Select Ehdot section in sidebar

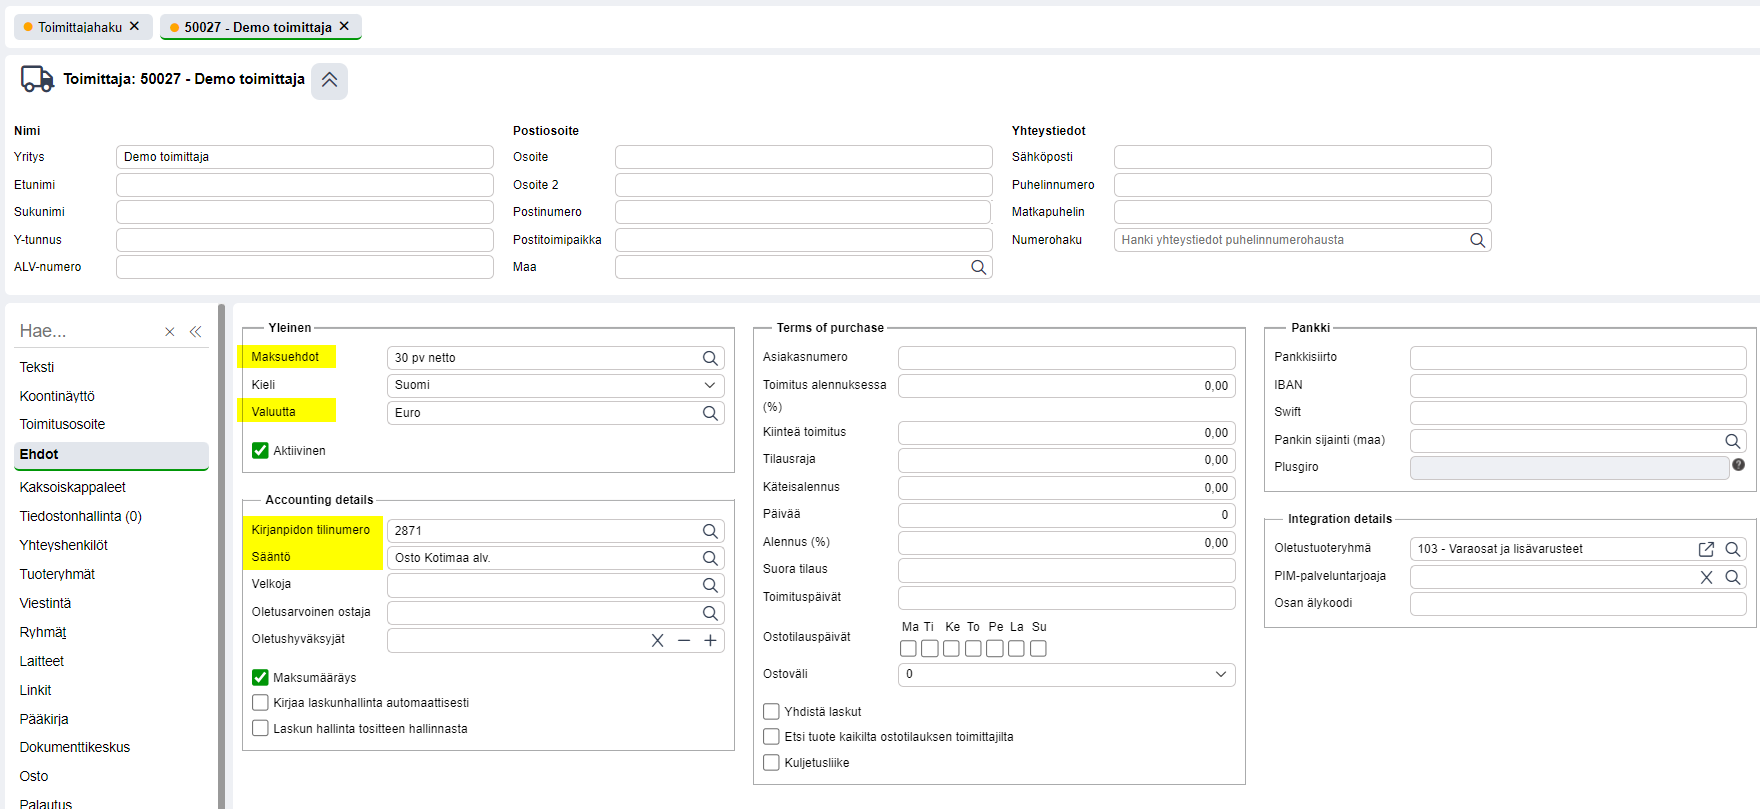pos(111,455)
